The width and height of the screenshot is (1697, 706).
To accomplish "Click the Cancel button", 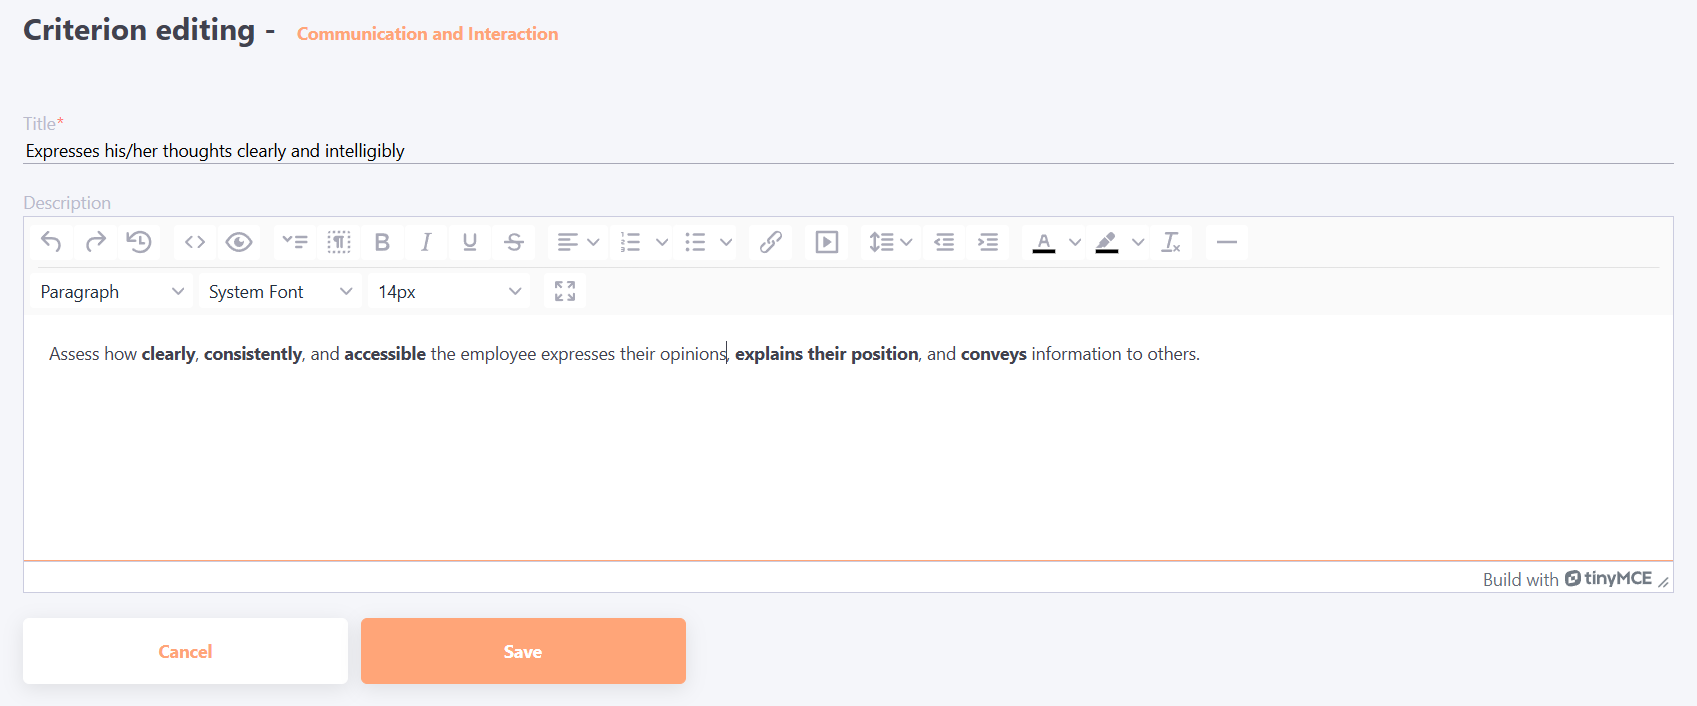I will point(185,651).
